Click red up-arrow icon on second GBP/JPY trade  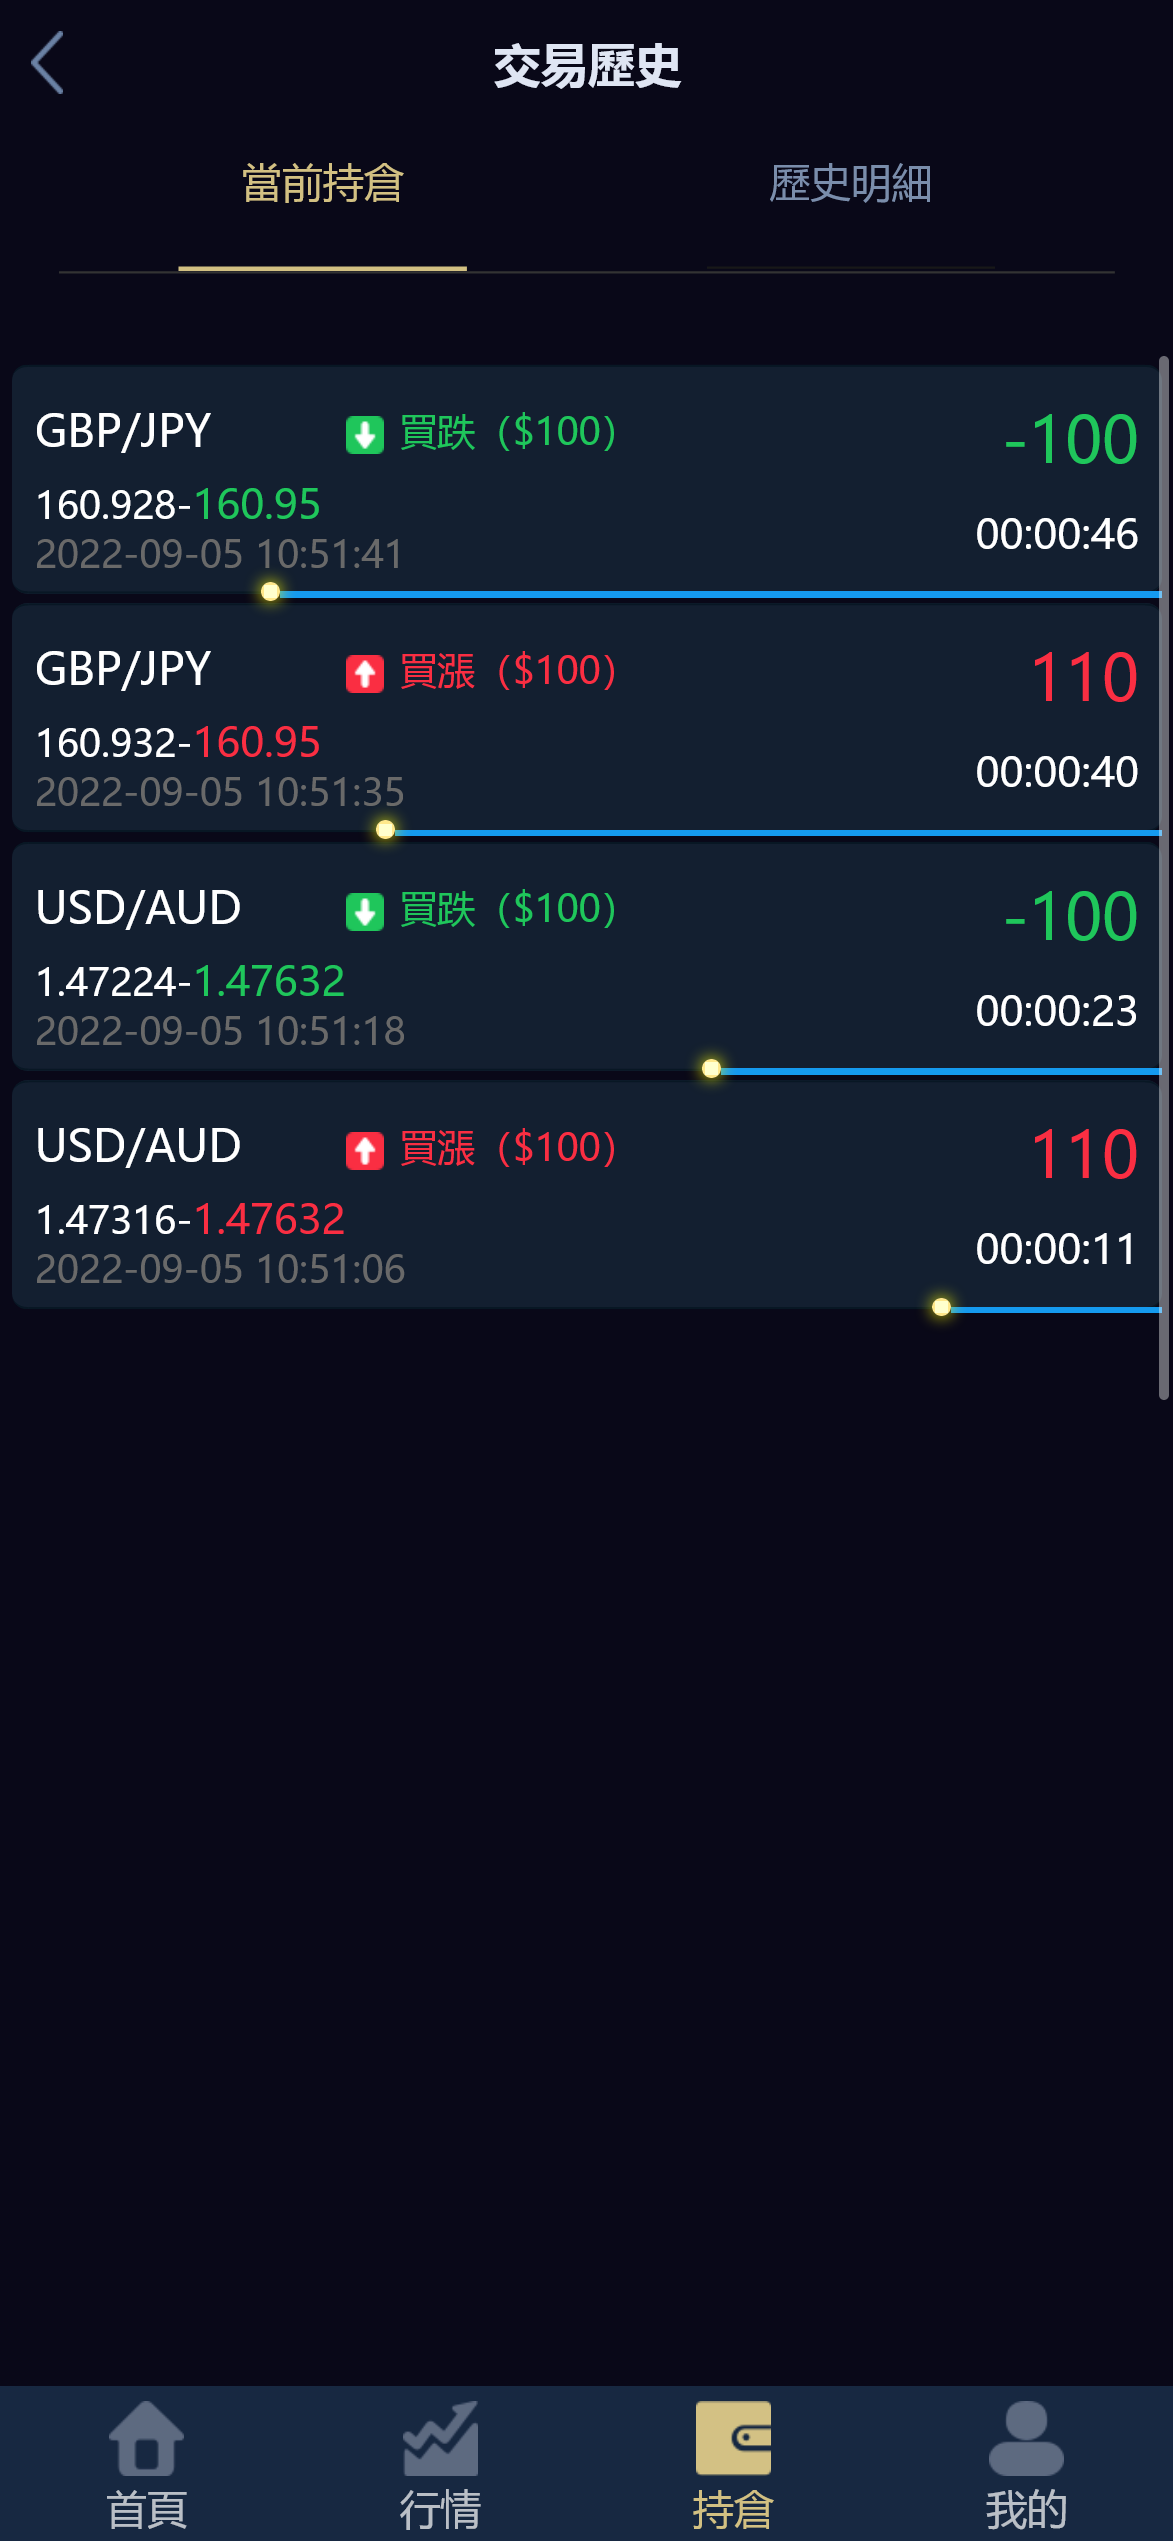(365, 673)
